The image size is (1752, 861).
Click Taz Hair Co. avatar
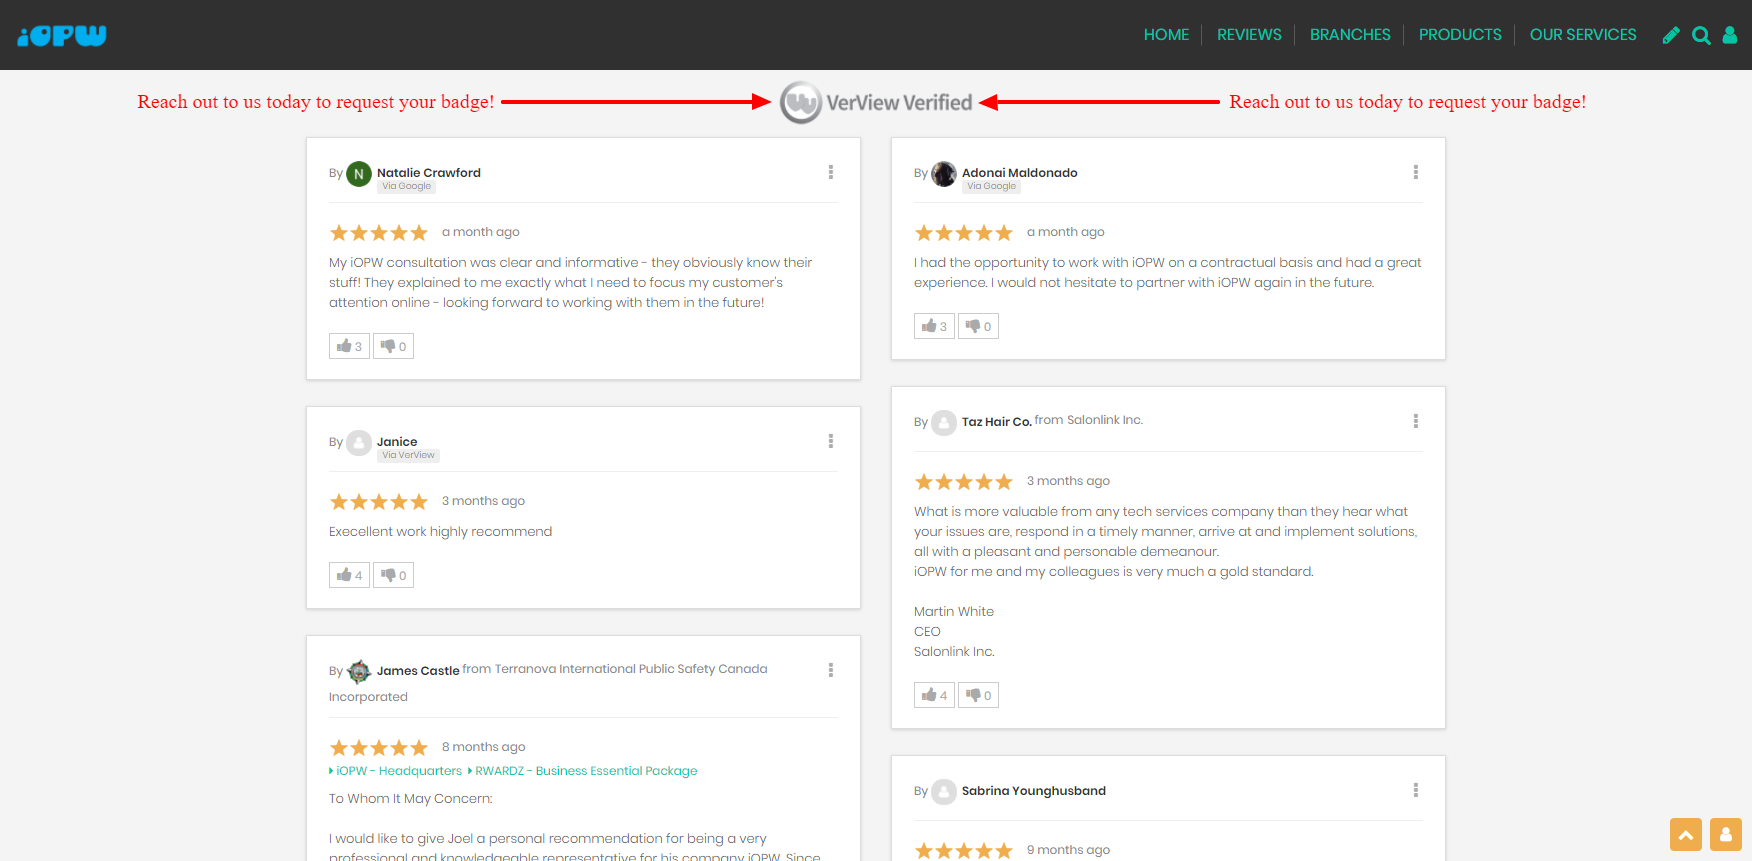[944, 423]
